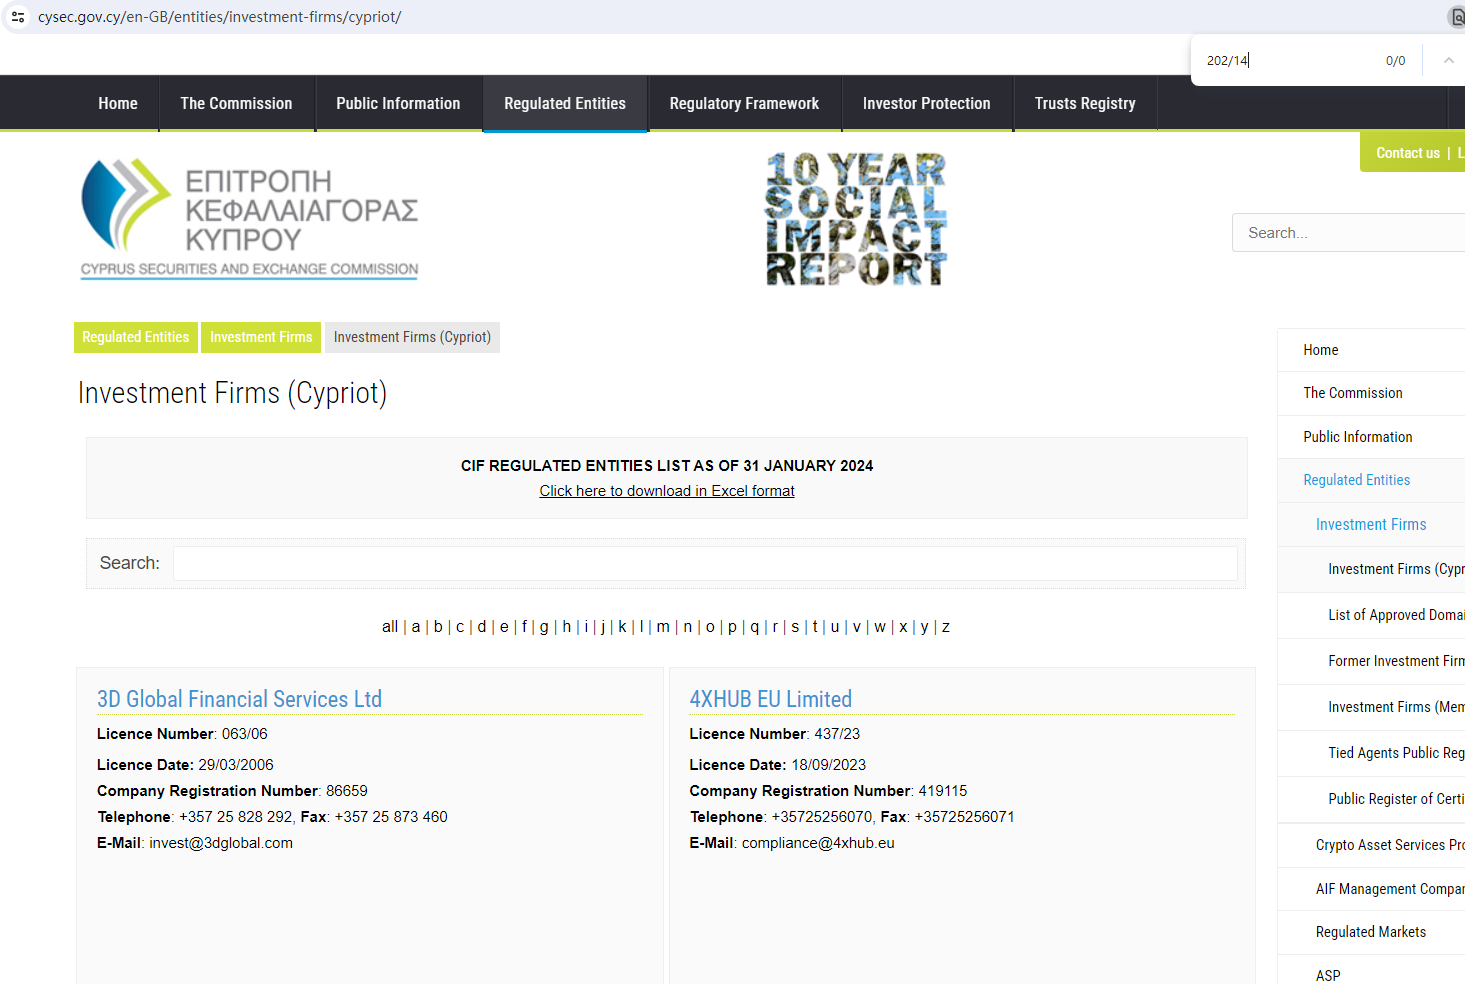
Task: Filter firms by letter b
Action: point(438,627)
